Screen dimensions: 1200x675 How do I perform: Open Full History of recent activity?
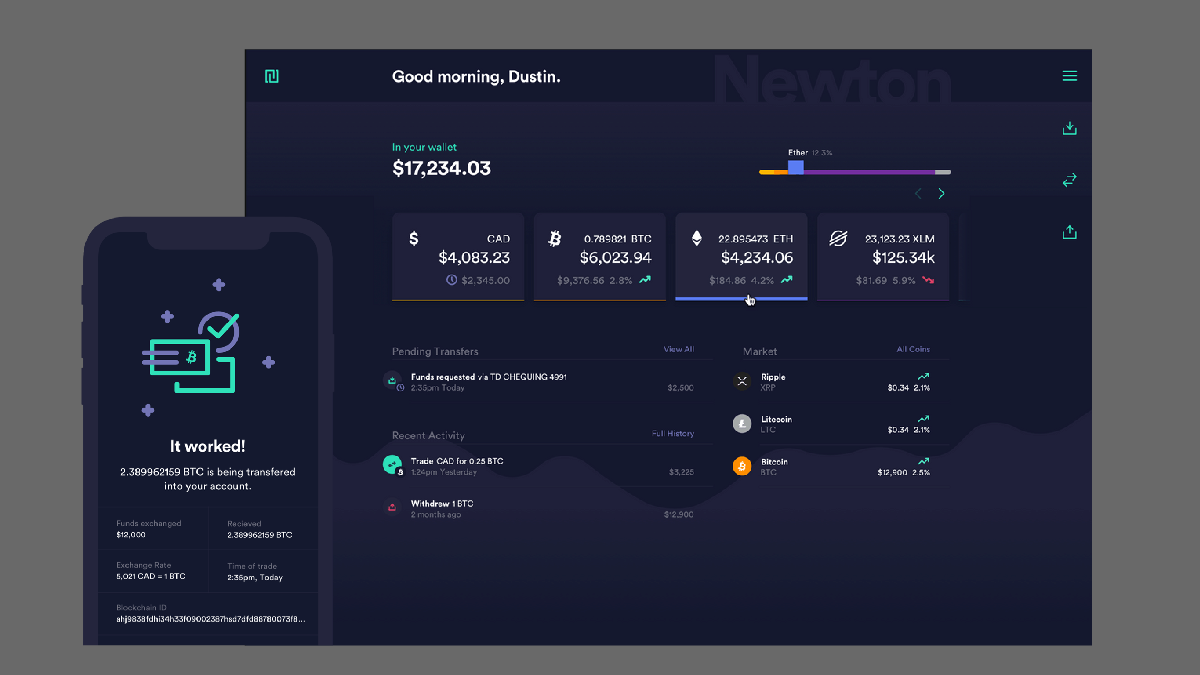tap(673, 434)
